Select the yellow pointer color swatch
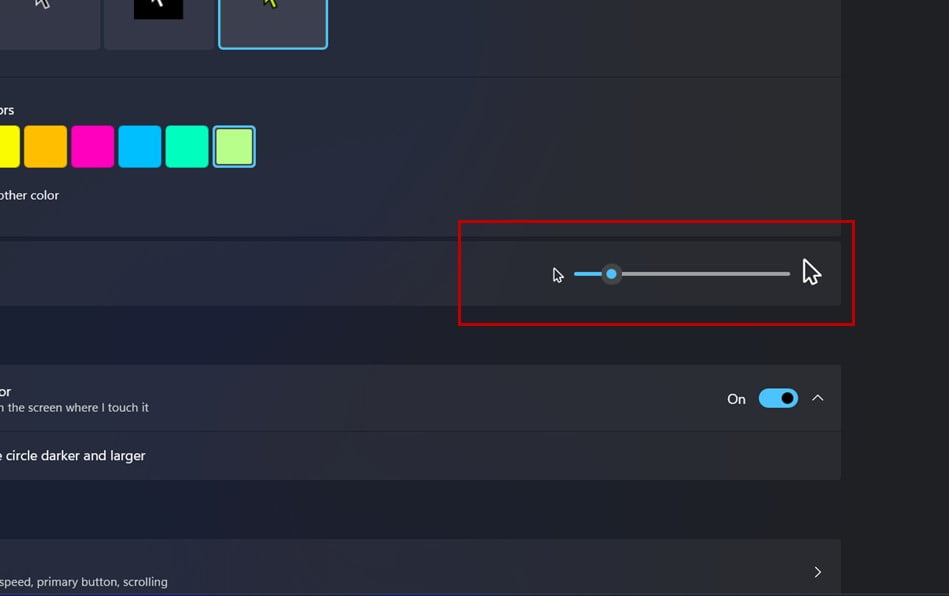This screenshot has height=596, width=949. coord(9,146)
